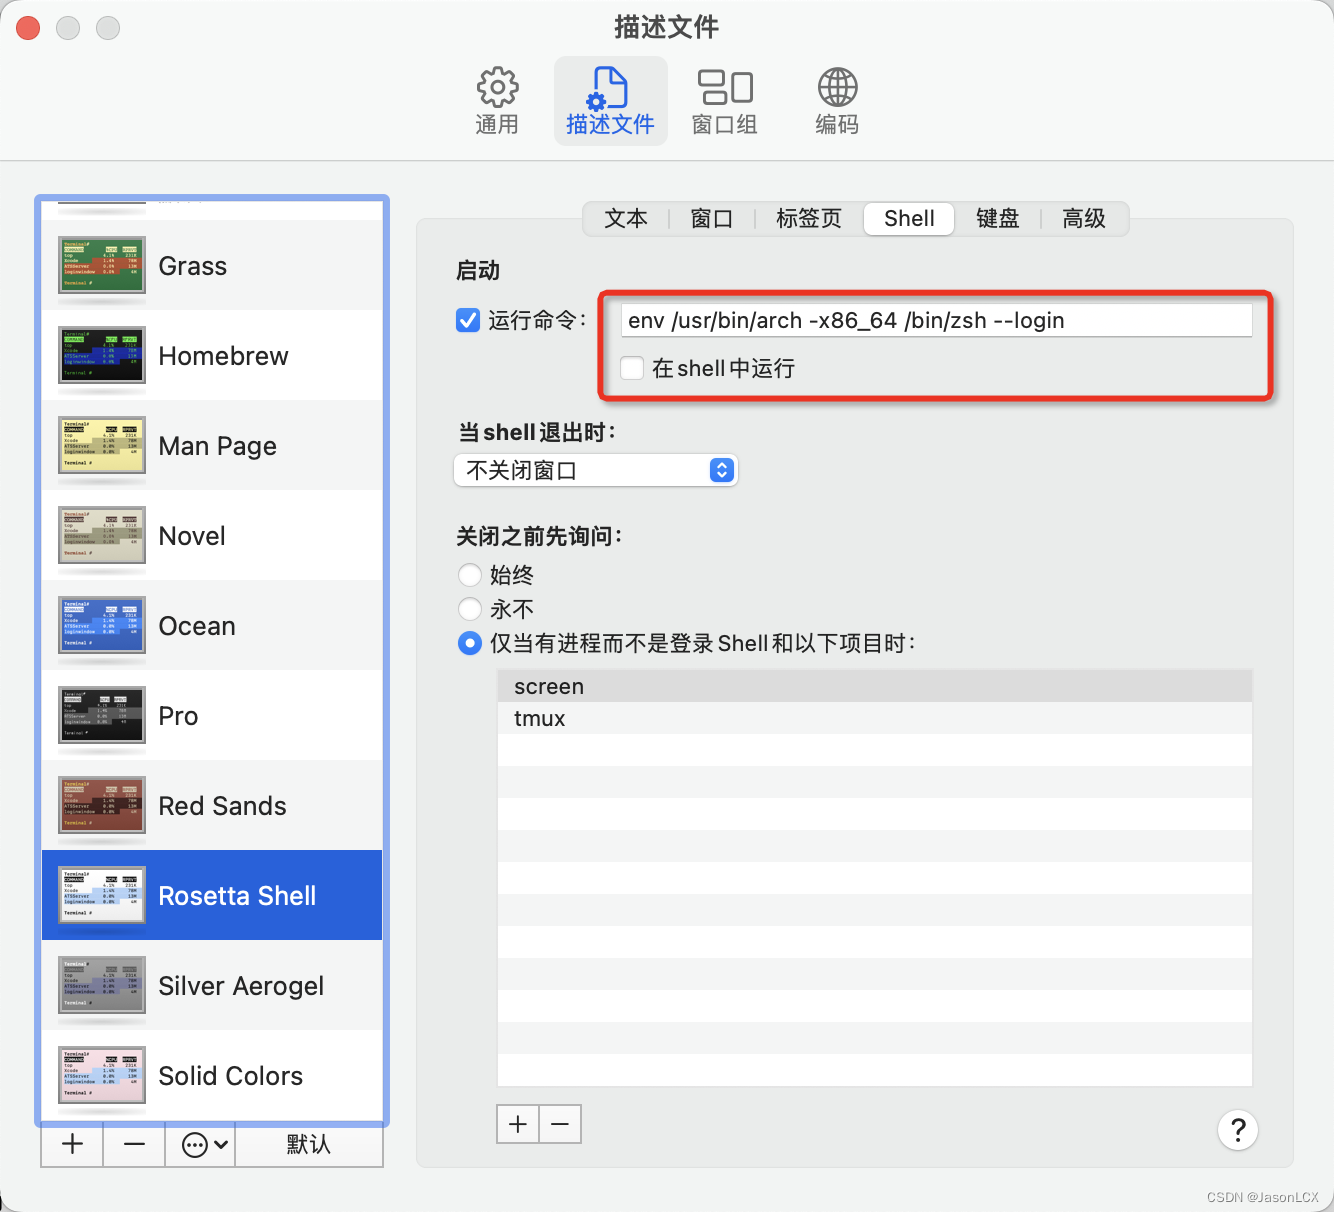The height and width of the screenshot is (1212, 1334).
Task: Select the 始终 radio button
Action: (469, 575)
